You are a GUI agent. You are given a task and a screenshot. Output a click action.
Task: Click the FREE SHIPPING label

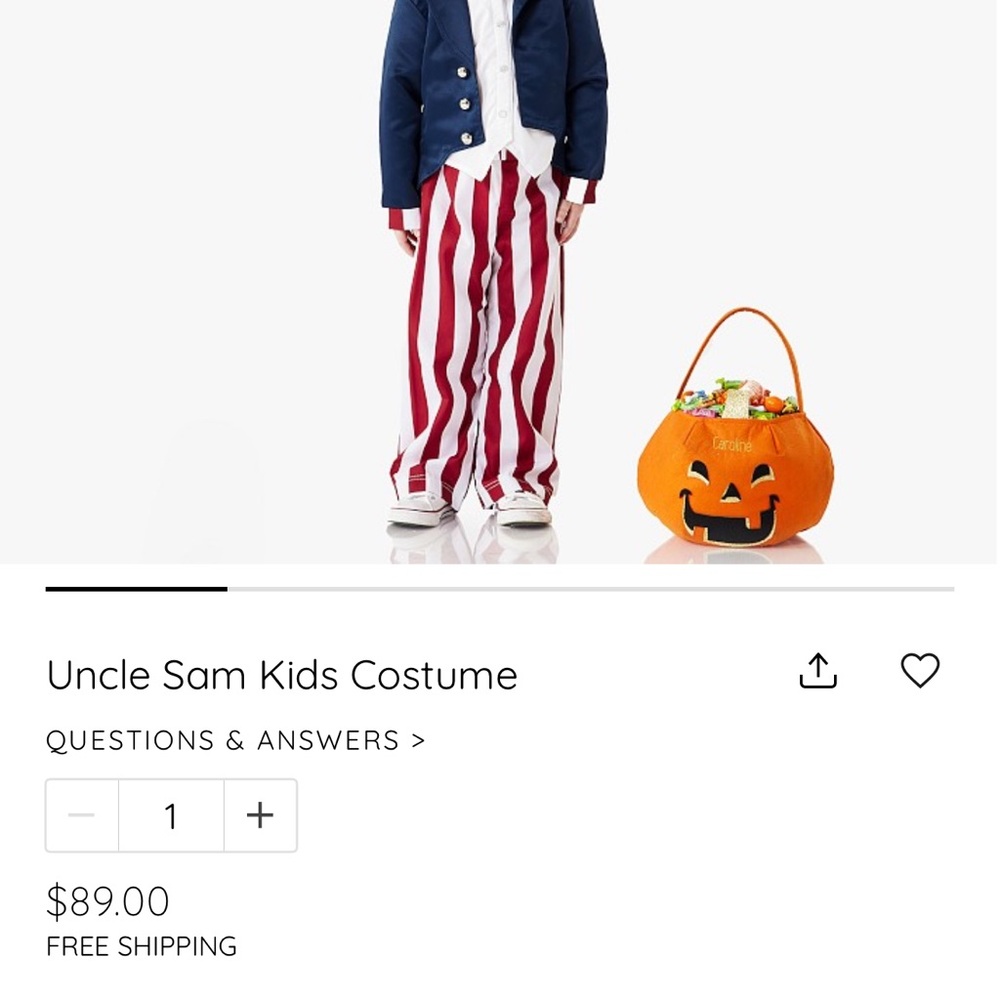(x=142, y=946)
